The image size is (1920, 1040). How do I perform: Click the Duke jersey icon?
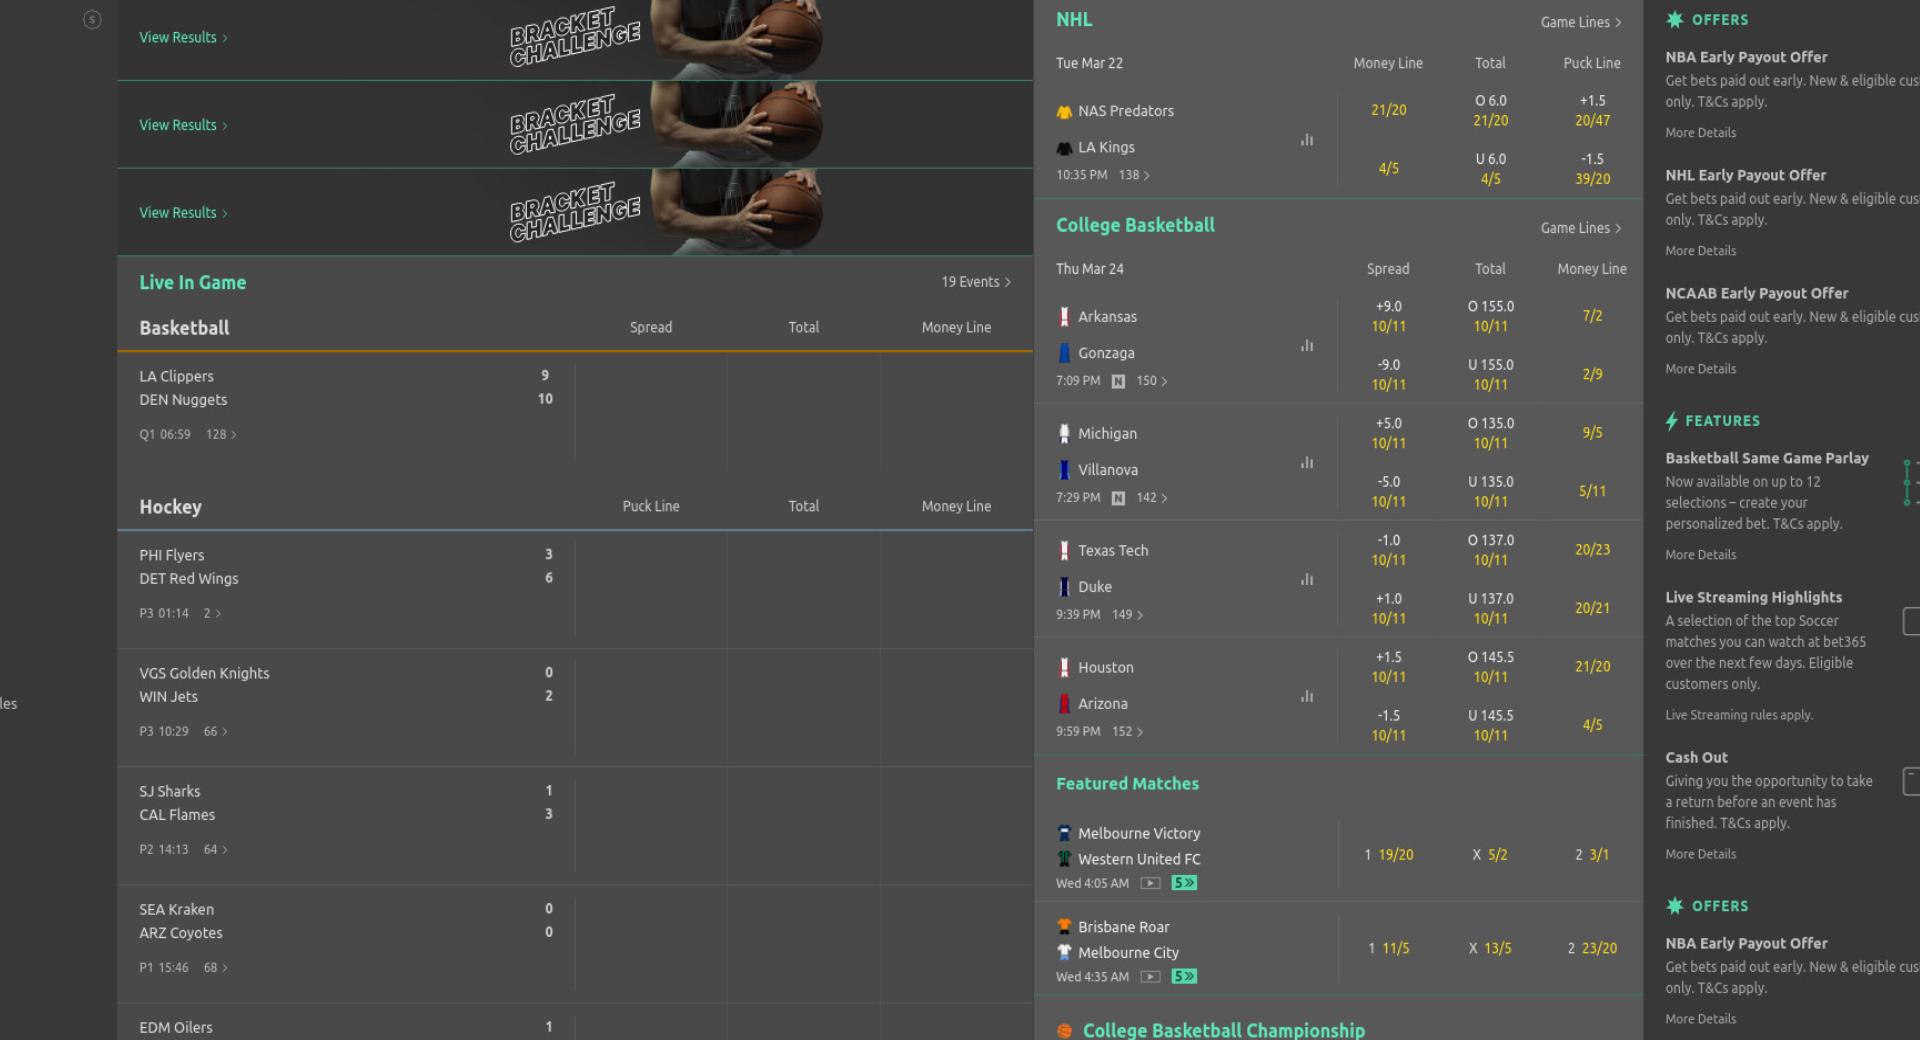[1064, 587]
